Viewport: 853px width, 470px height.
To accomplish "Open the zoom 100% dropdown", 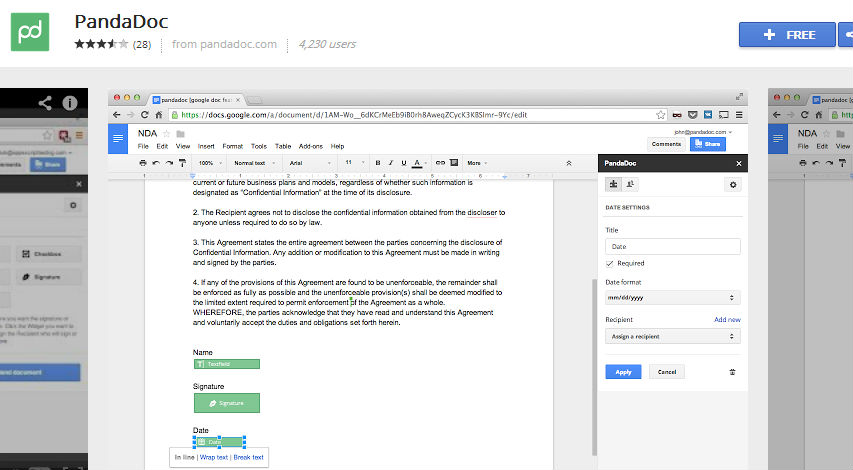I will coord(210,163).
